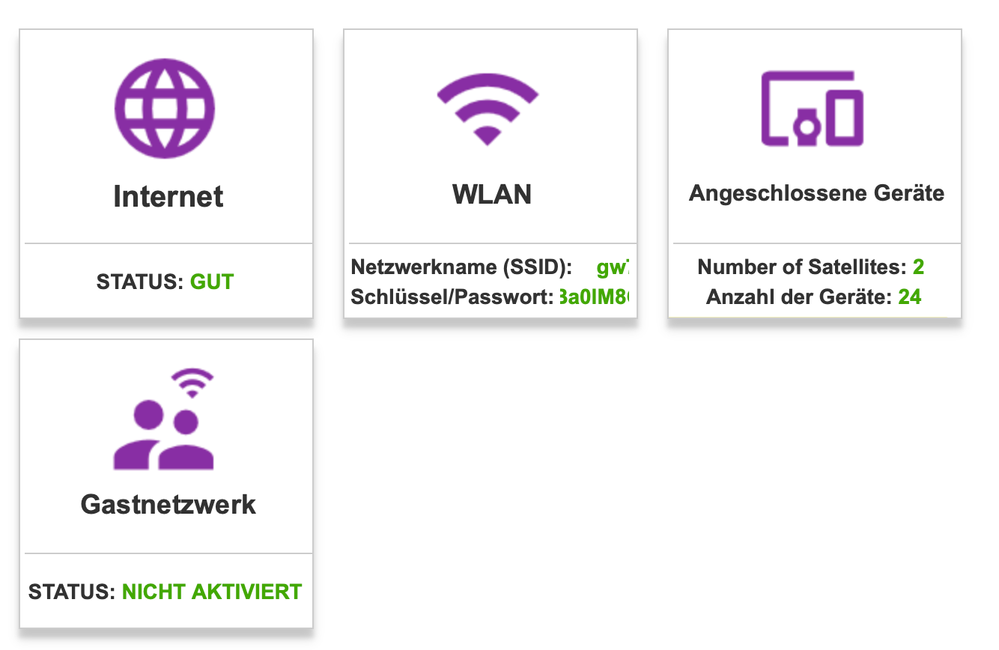Click the connected devices icon
This screenshot has width=999, height=650.
[812, 108]
